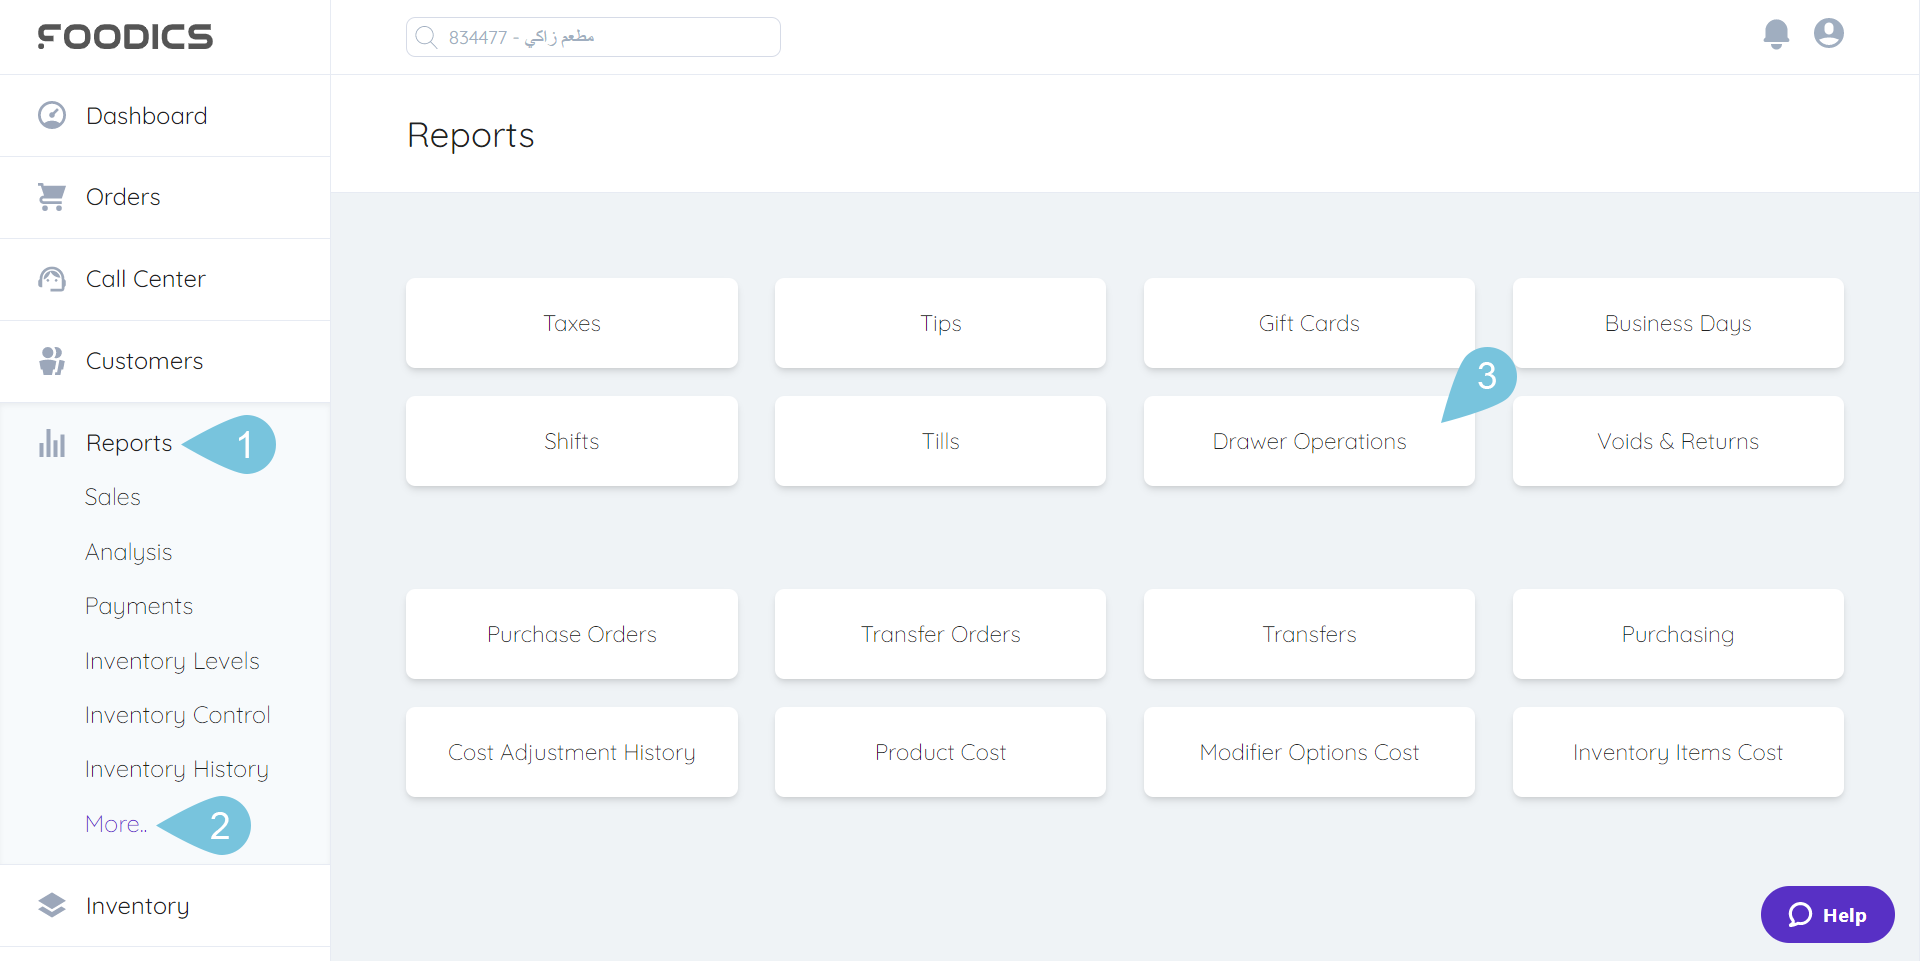Image resolution: width=1920 pixels, height=961 pixels.
Task: Collapse the Reports sidebar section
Action: coord(129,442)
